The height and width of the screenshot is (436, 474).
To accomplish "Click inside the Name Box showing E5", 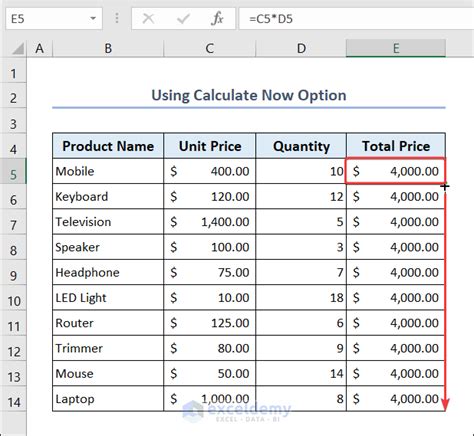I will tap(47, 19).
